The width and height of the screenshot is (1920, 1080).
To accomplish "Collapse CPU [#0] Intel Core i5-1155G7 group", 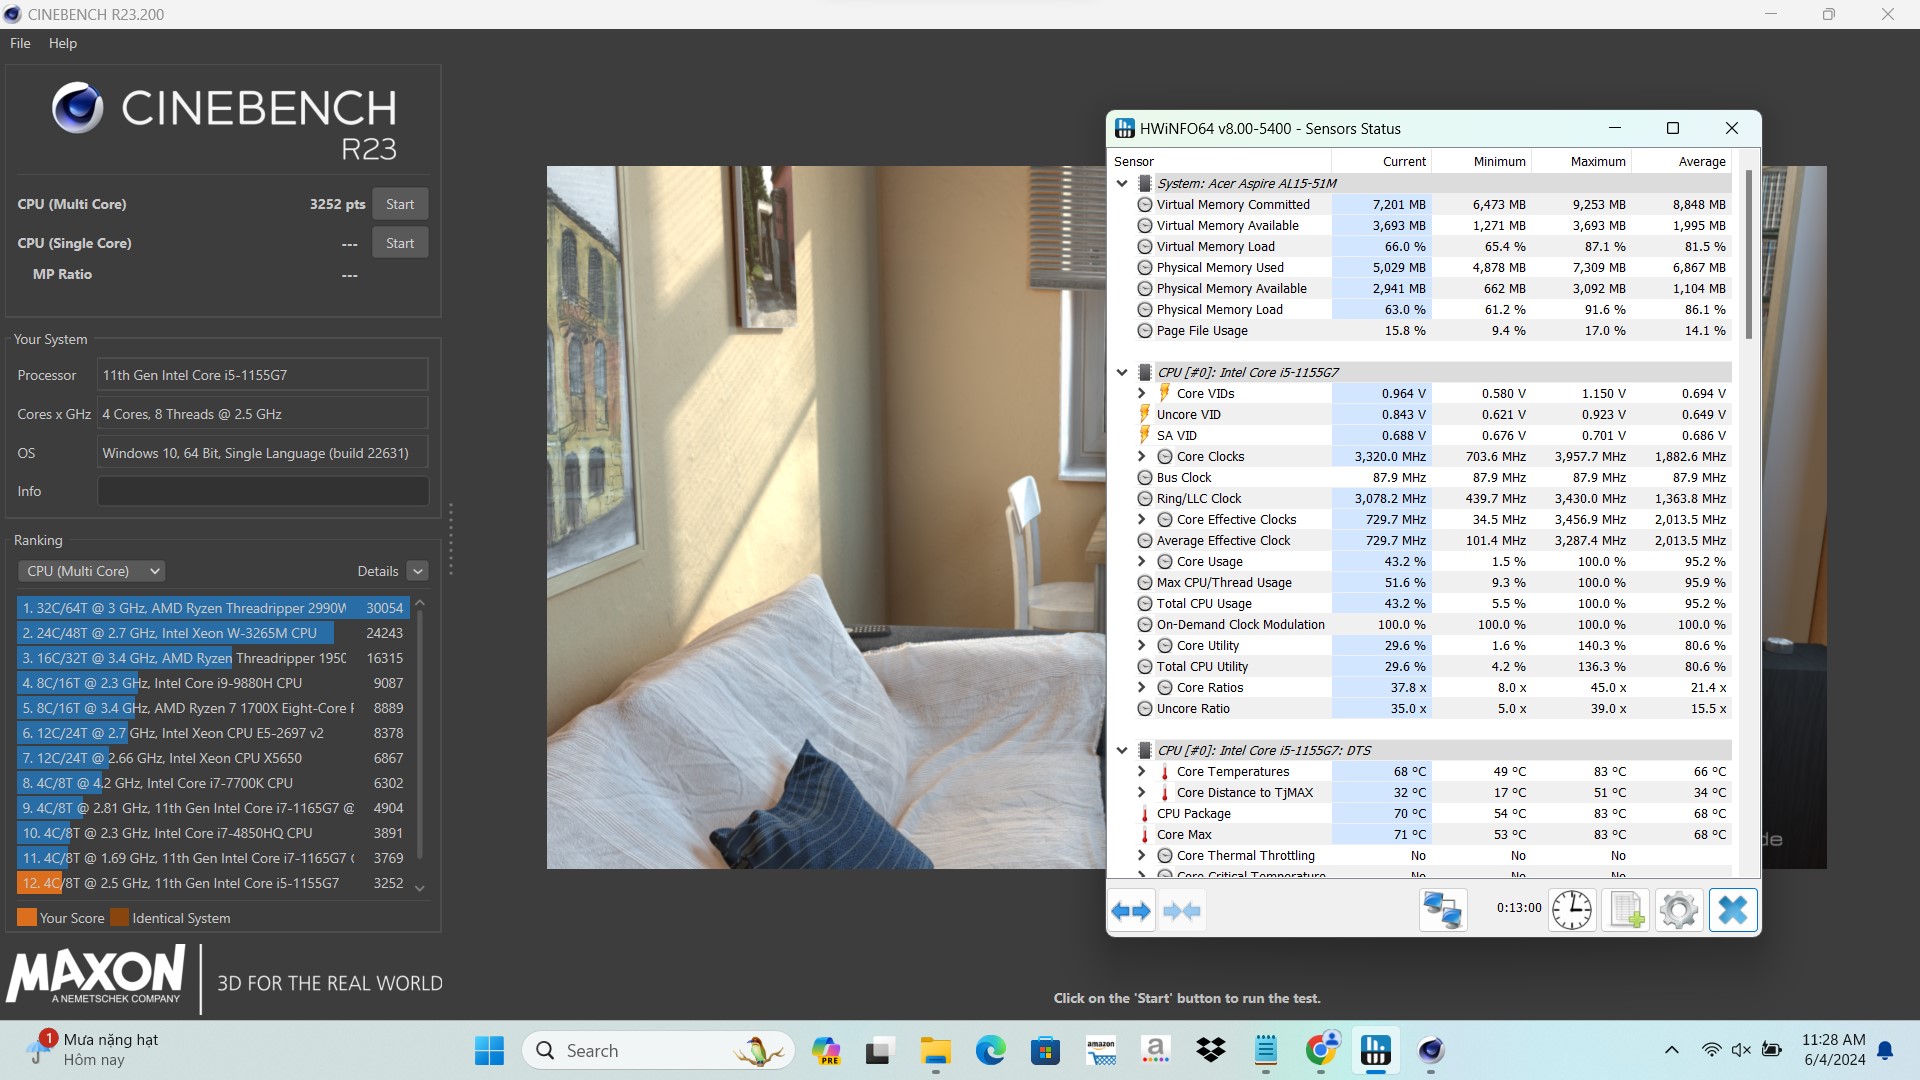I will [1122, 372].
